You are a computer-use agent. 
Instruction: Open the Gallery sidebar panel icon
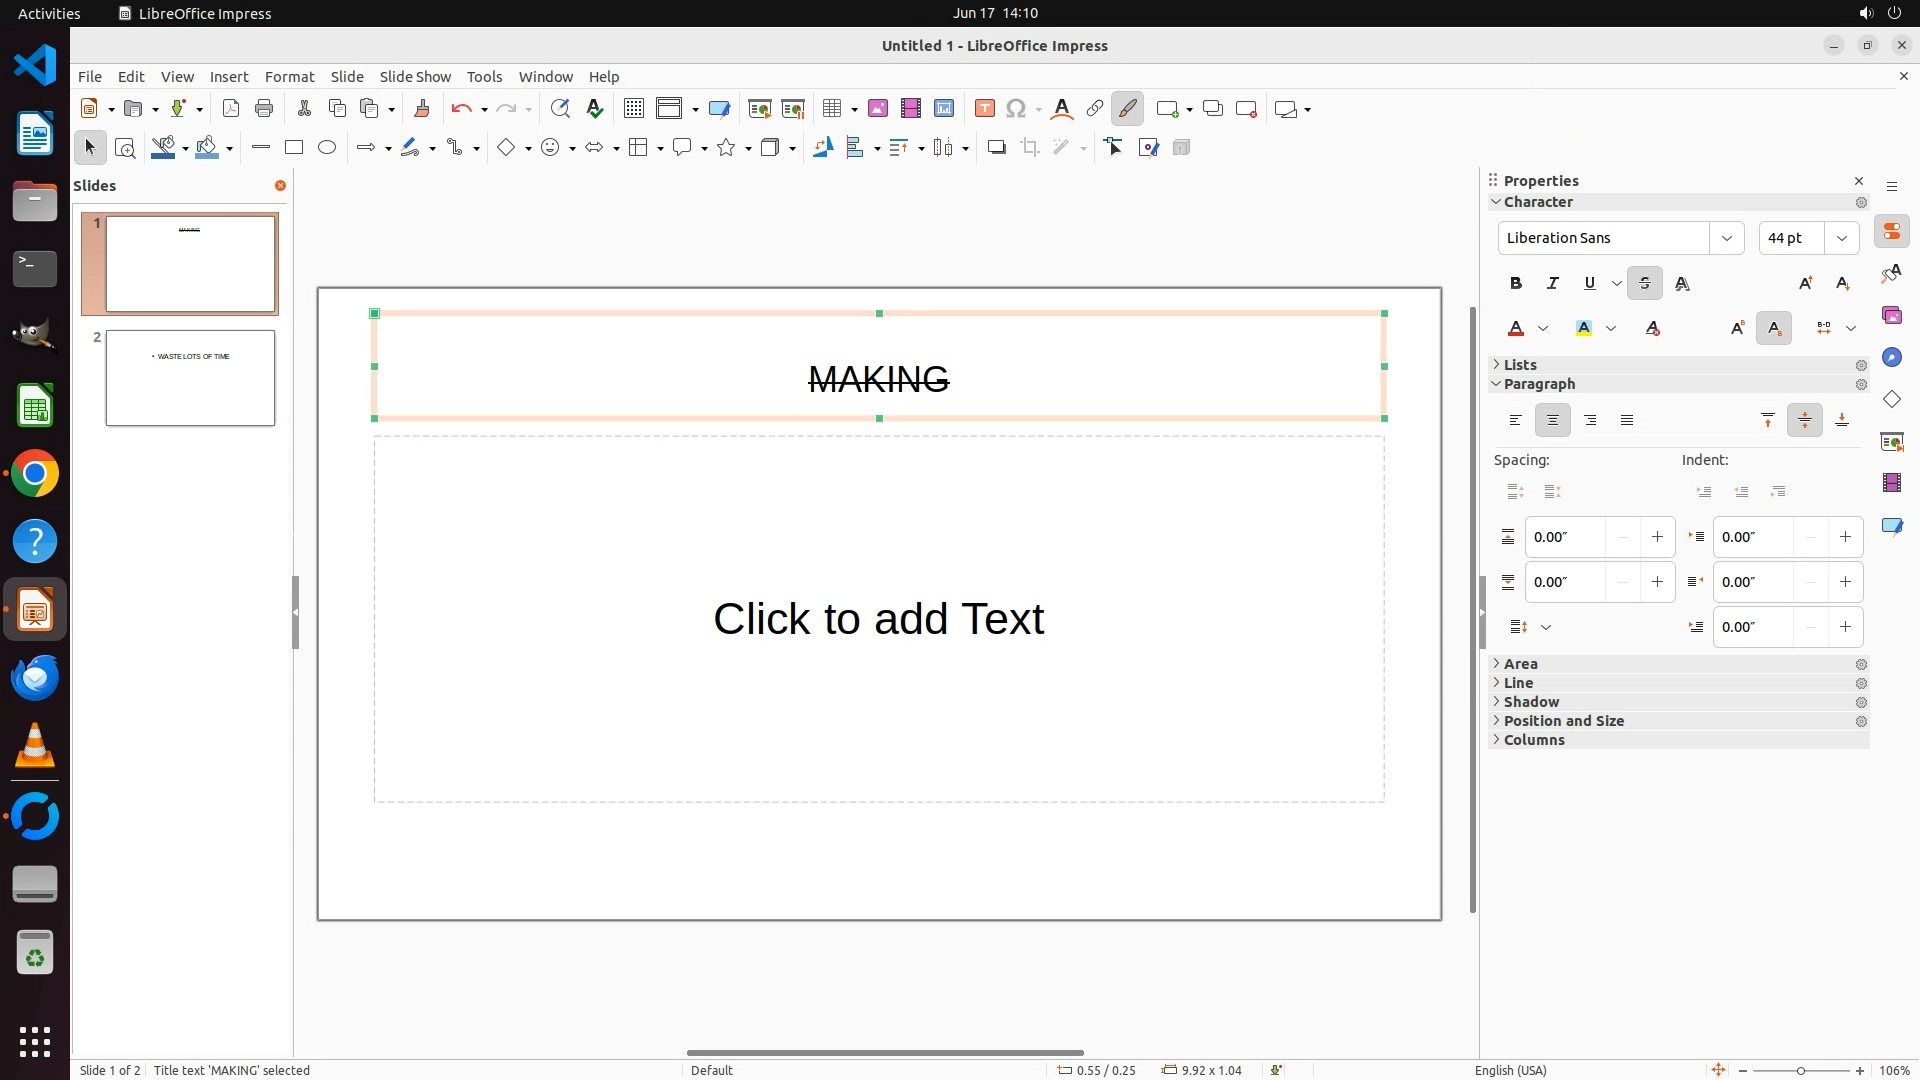pyautogui.click(x=1892, y=316)
